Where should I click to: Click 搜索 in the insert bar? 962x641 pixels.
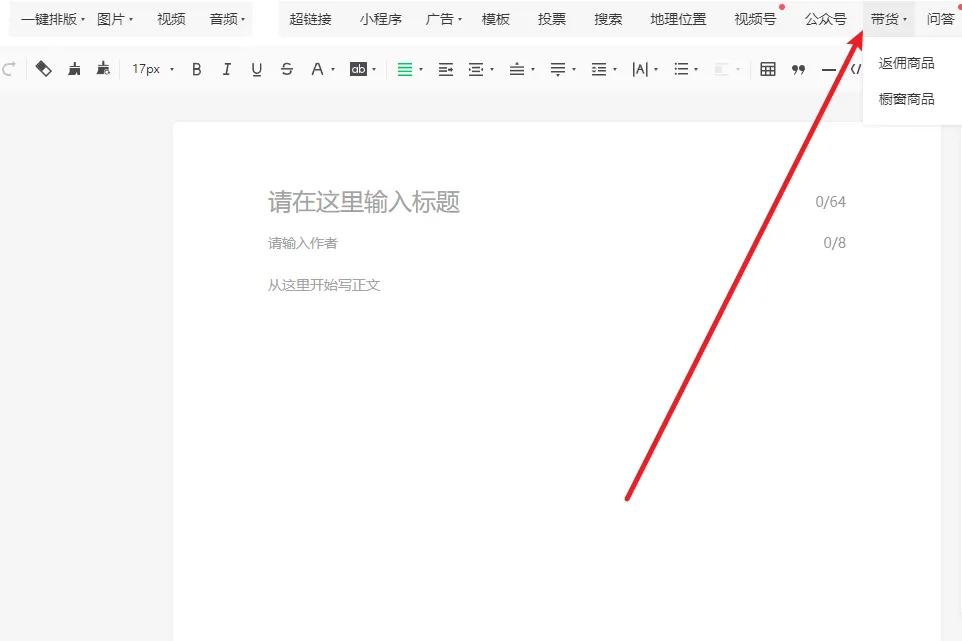[608, 19]
